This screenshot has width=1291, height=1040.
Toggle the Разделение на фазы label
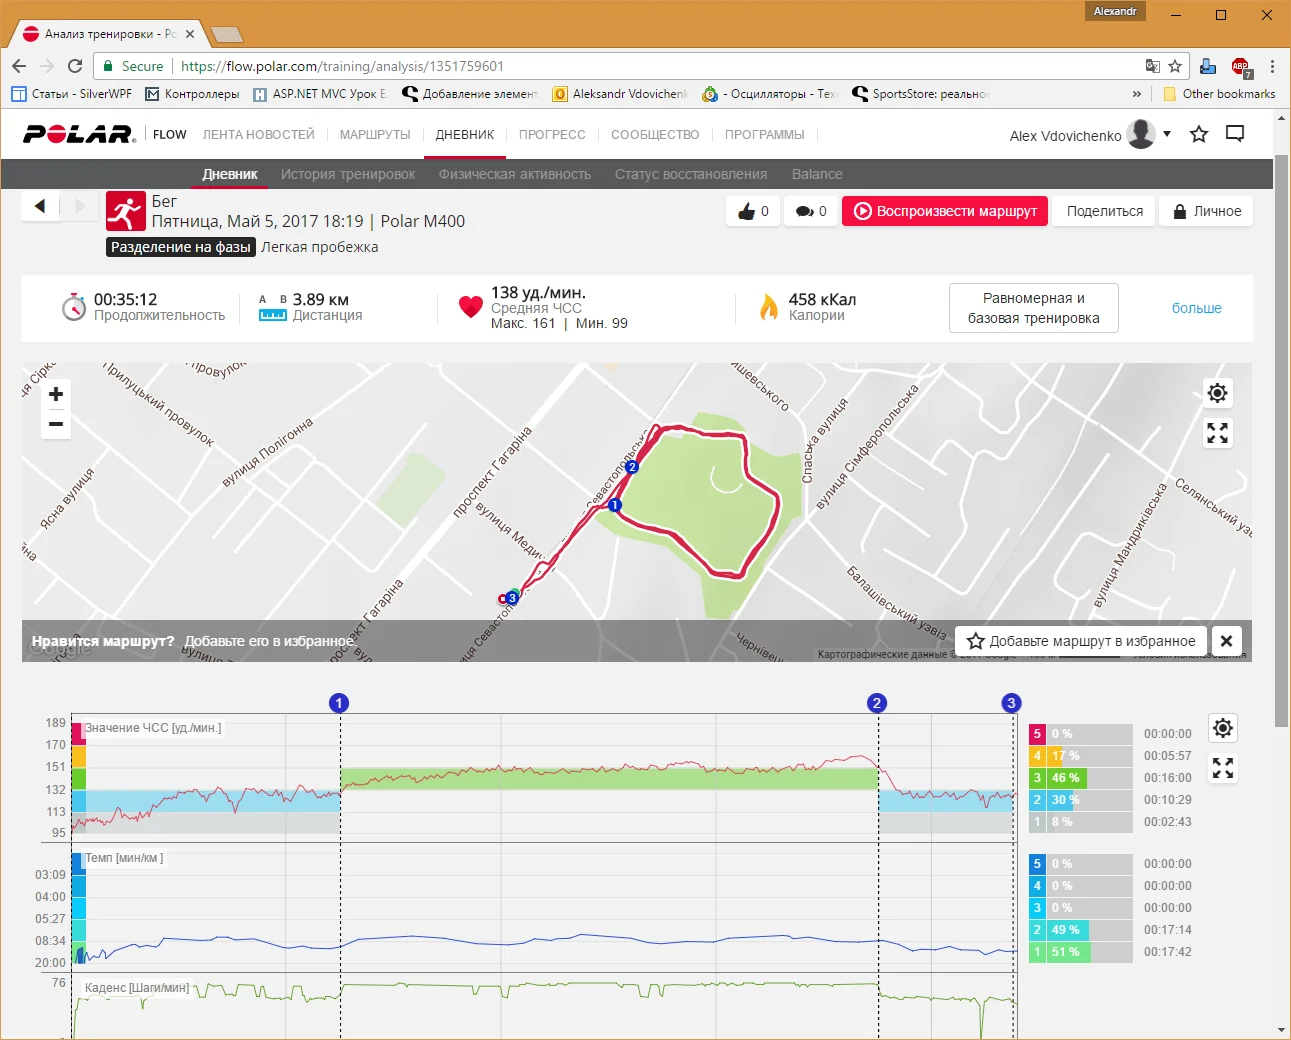[181, 247]
